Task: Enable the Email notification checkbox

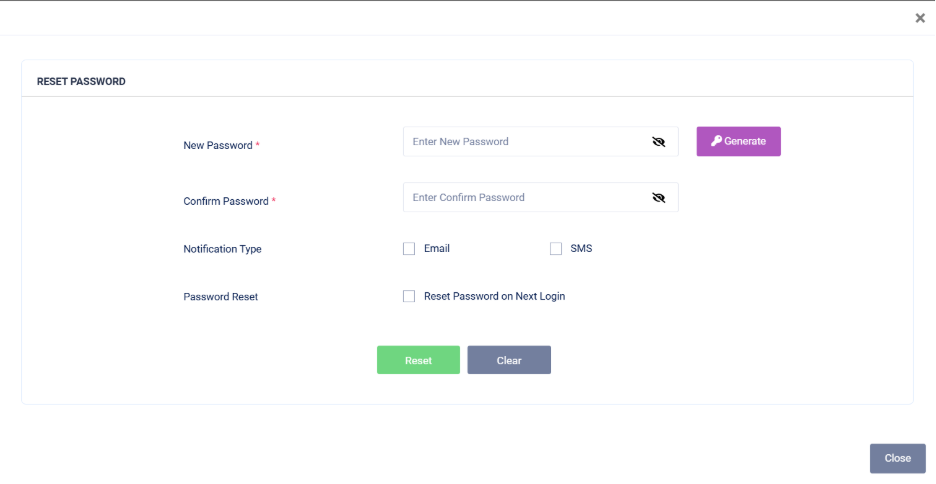Action: 409,249
